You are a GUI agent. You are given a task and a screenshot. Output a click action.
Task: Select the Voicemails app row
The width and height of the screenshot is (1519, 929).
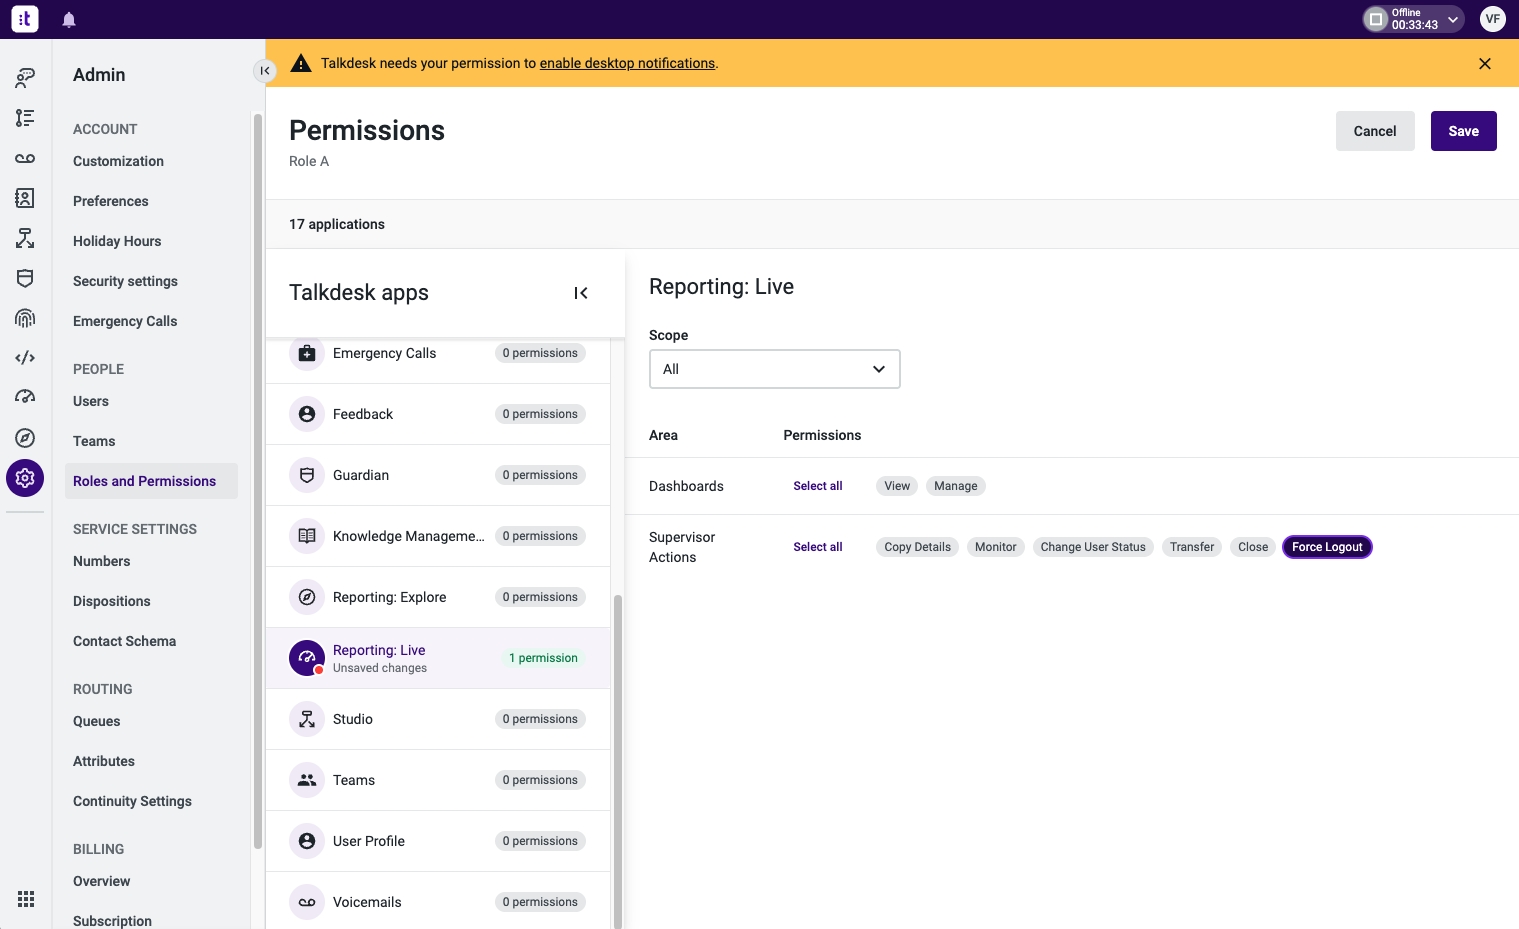[438, 902]
